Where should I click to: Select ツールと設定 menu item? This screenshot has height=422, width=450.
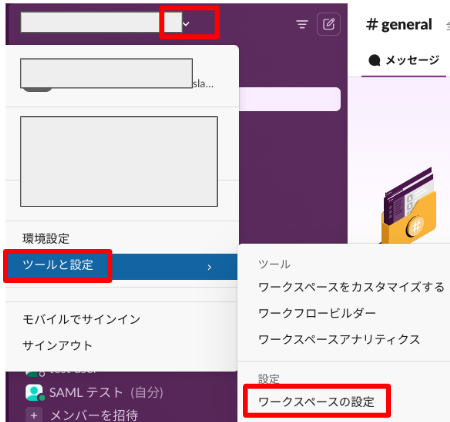point(121,266)
